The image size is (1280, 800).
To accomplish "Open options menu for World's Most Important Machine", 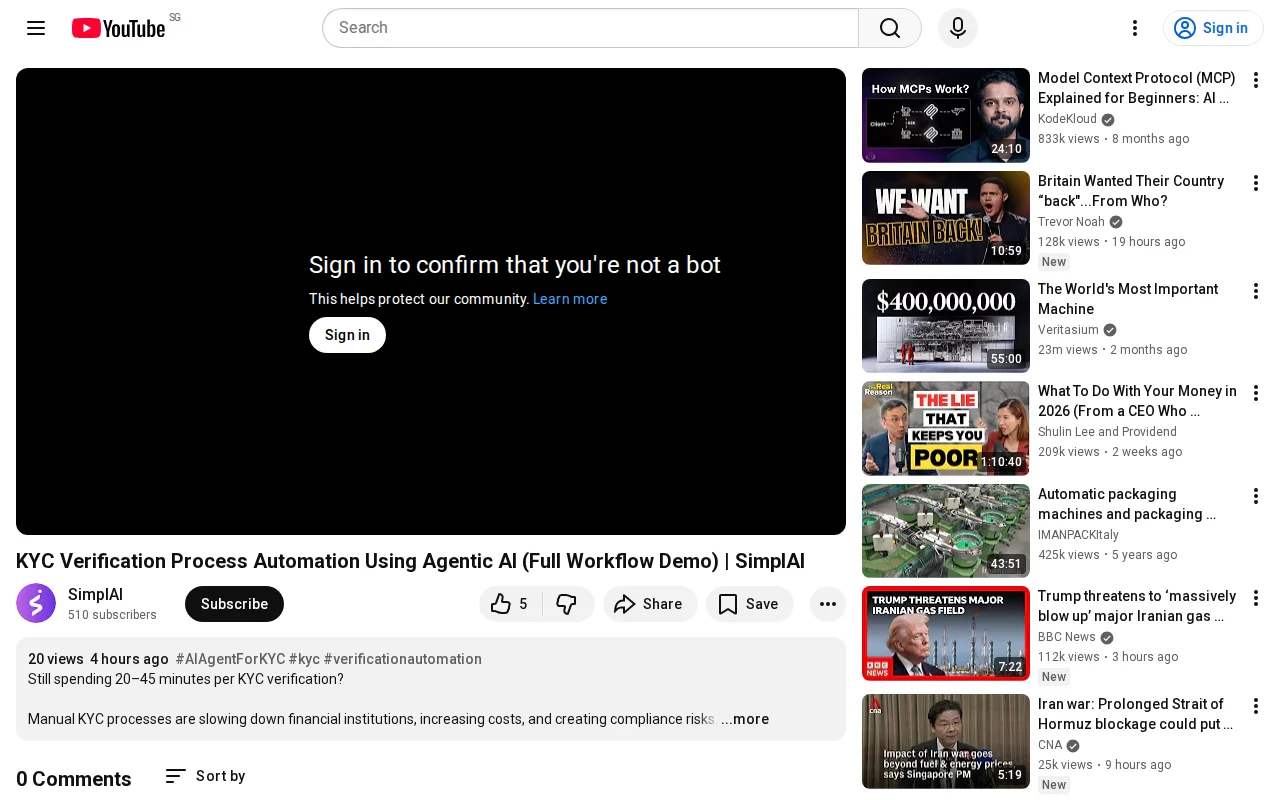I will pos(1256,291).
